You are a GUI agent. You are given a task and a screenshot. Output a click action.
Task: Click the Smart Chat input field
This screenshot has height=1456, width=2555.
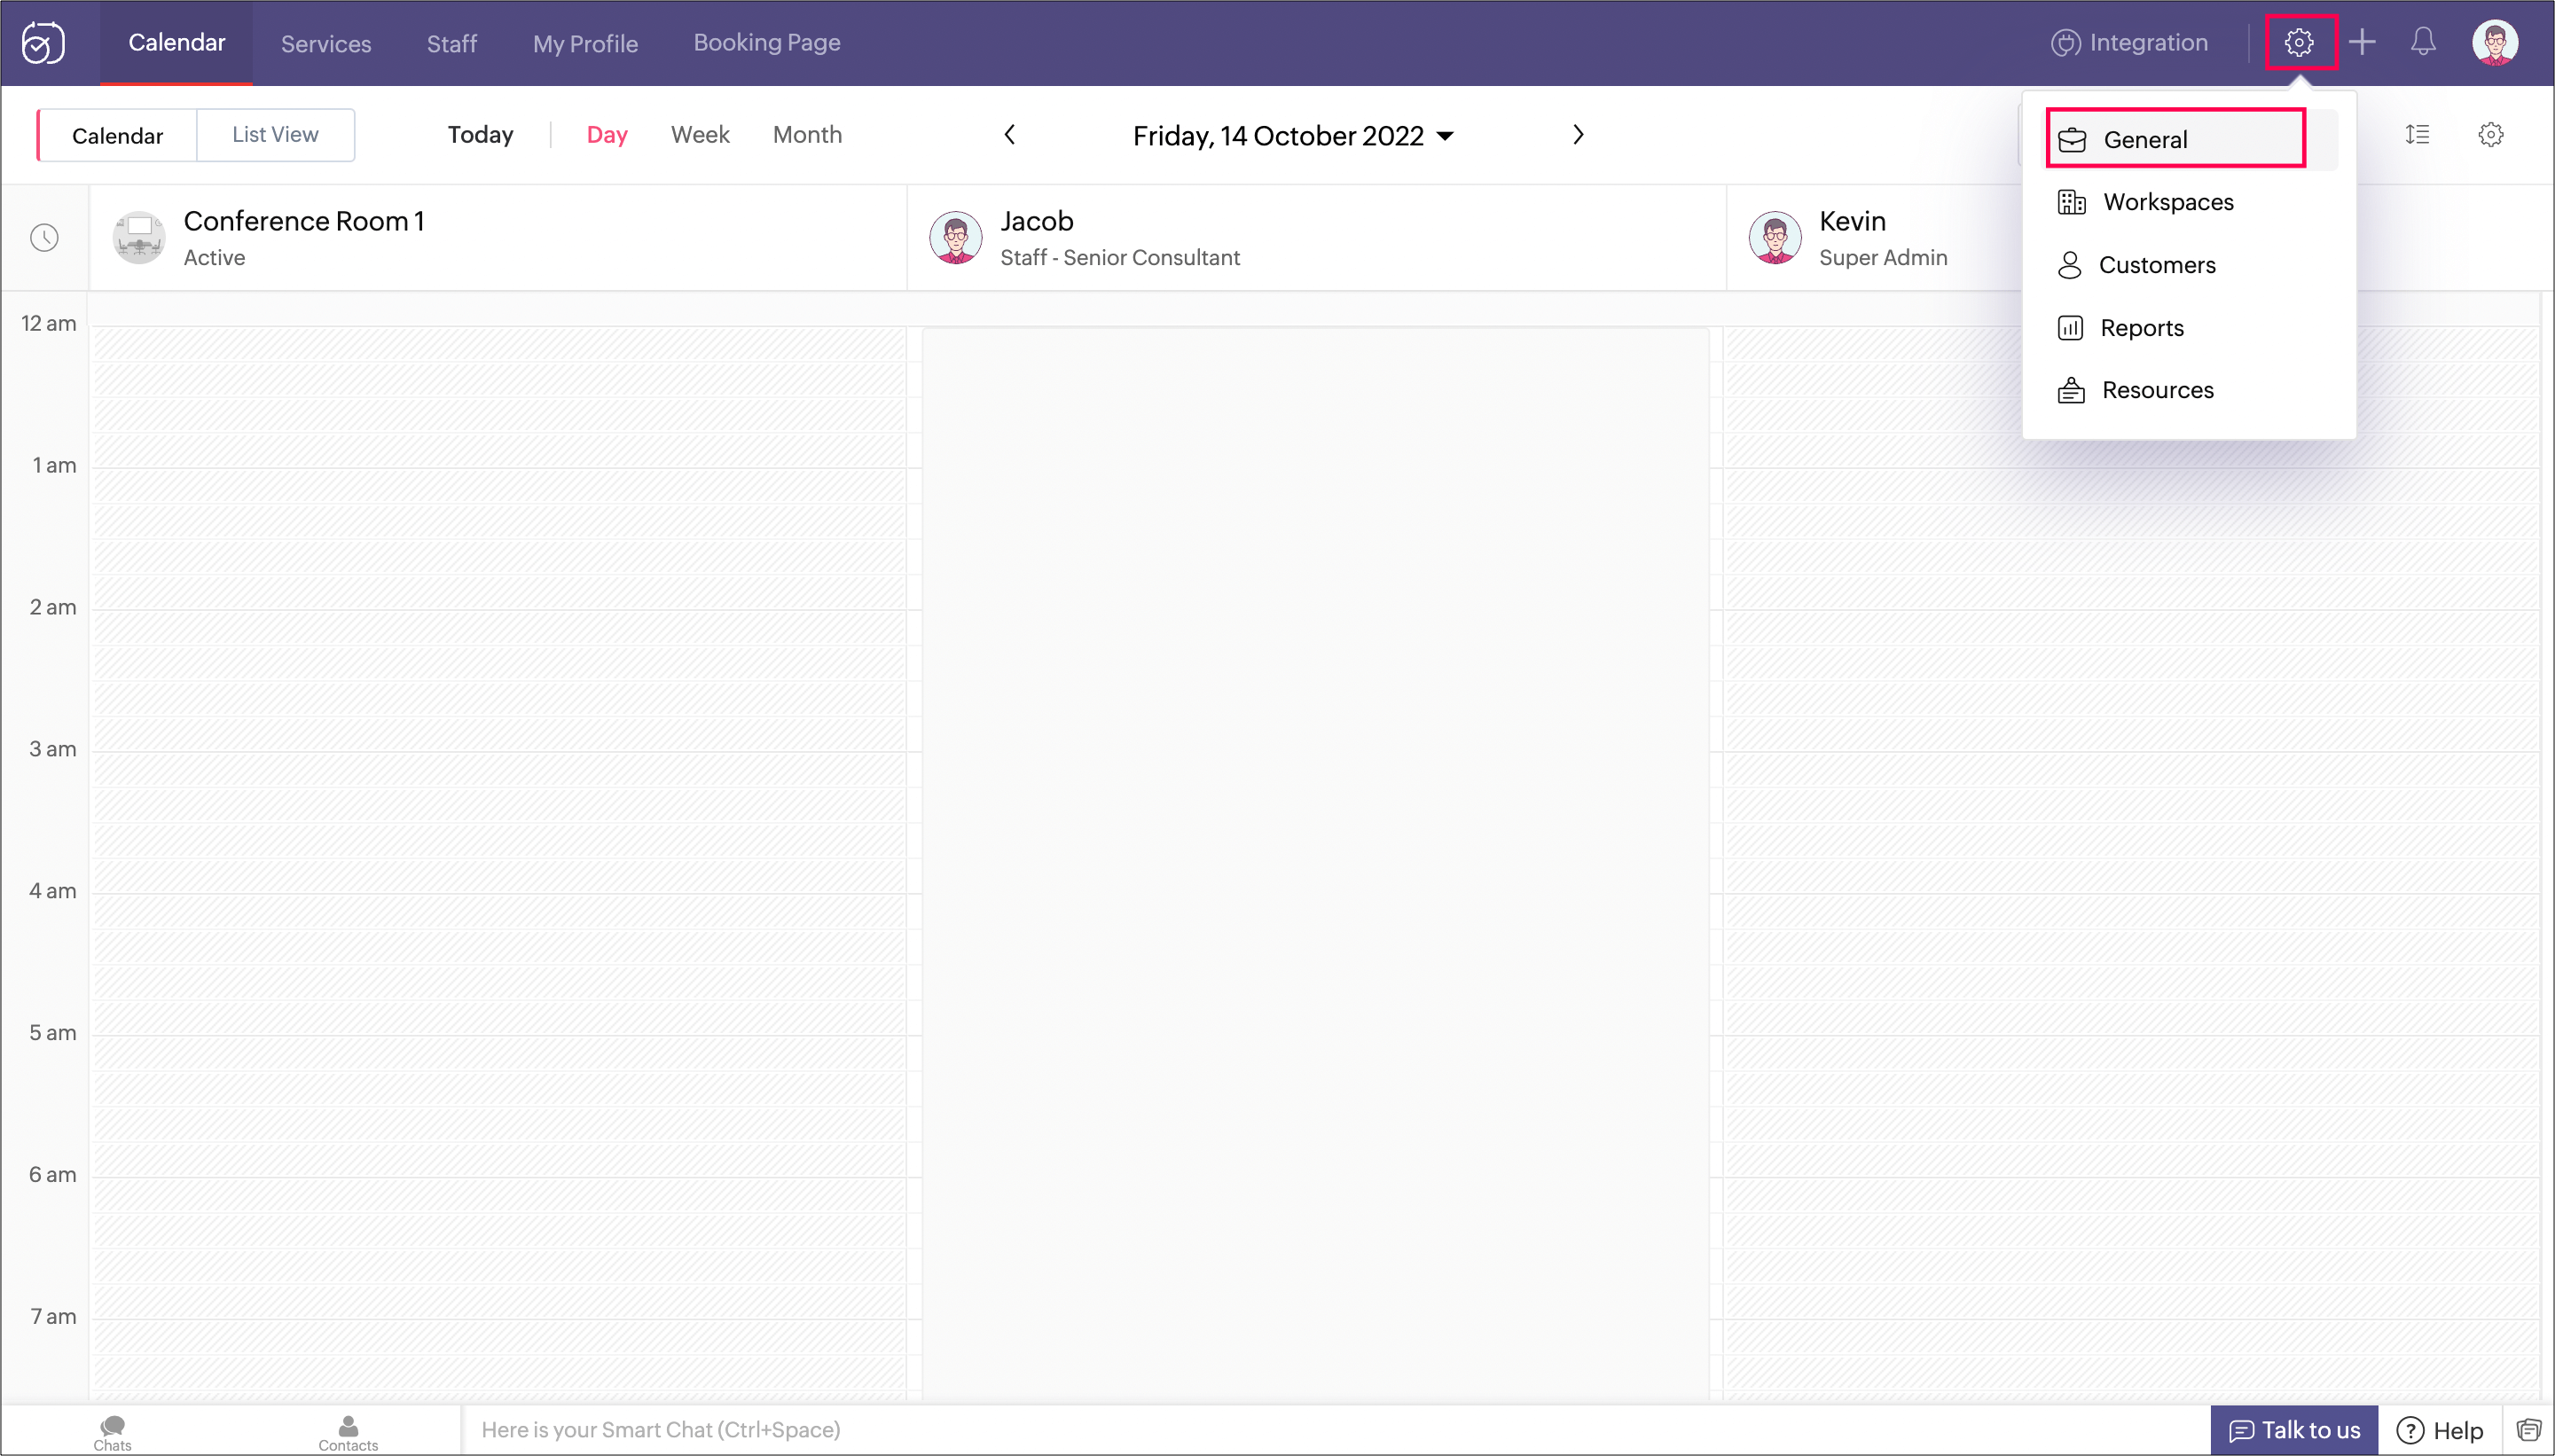click(1335, 1430)
